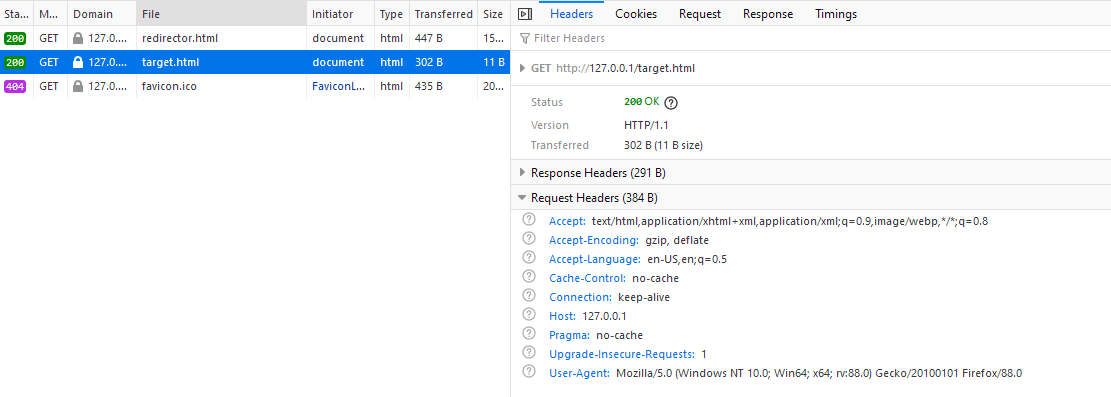Sort by the Transferred column header
Viewport: 1111px width, 397px height.
point(444,13)
